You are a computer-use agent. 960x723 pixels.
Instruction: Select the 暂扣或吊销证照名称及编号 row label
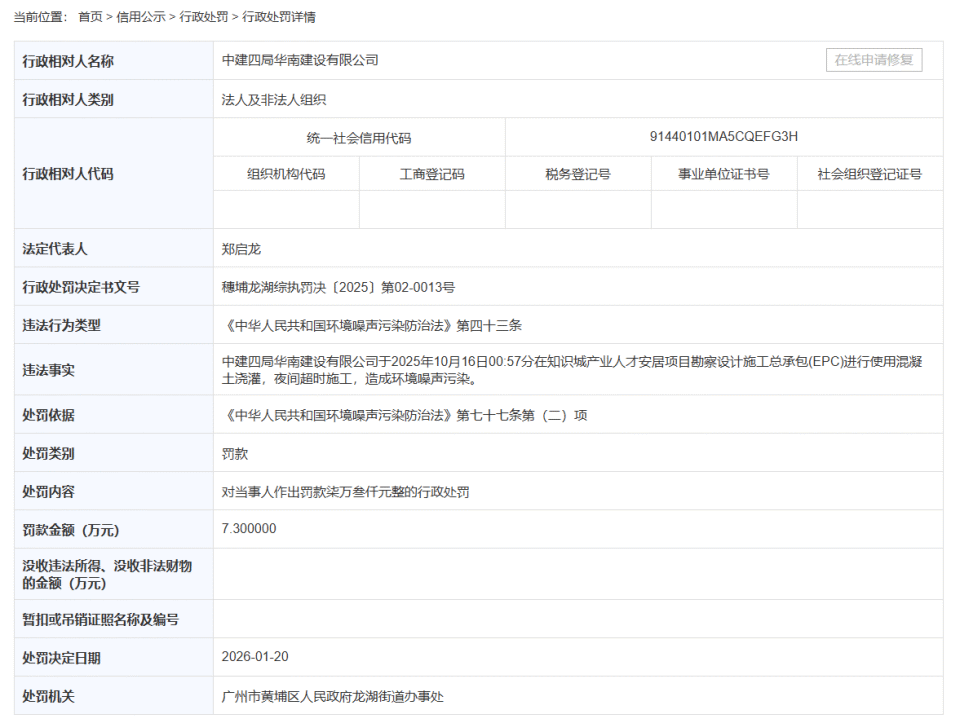100,620
